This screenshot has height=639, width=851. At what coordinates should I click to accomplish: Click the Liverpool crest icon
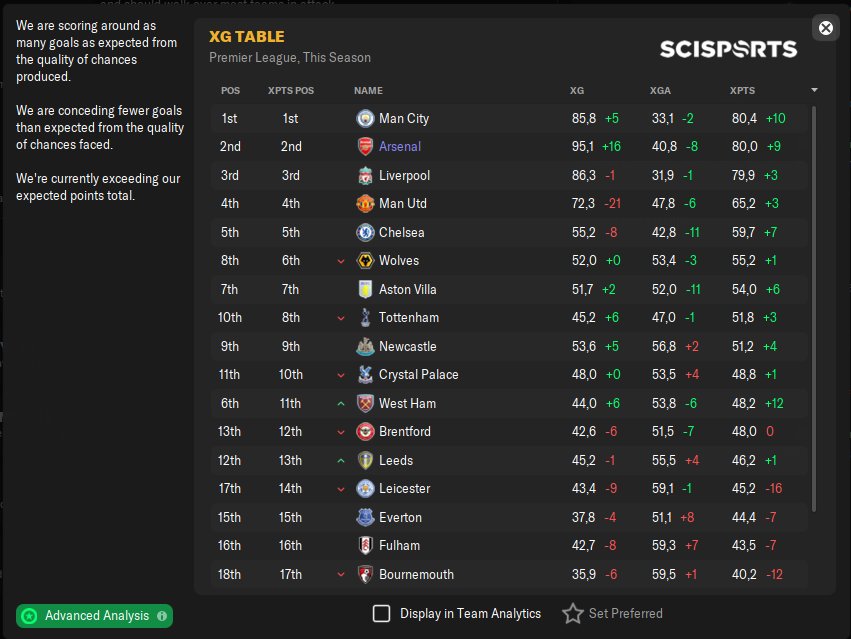(x=365, y=176)
